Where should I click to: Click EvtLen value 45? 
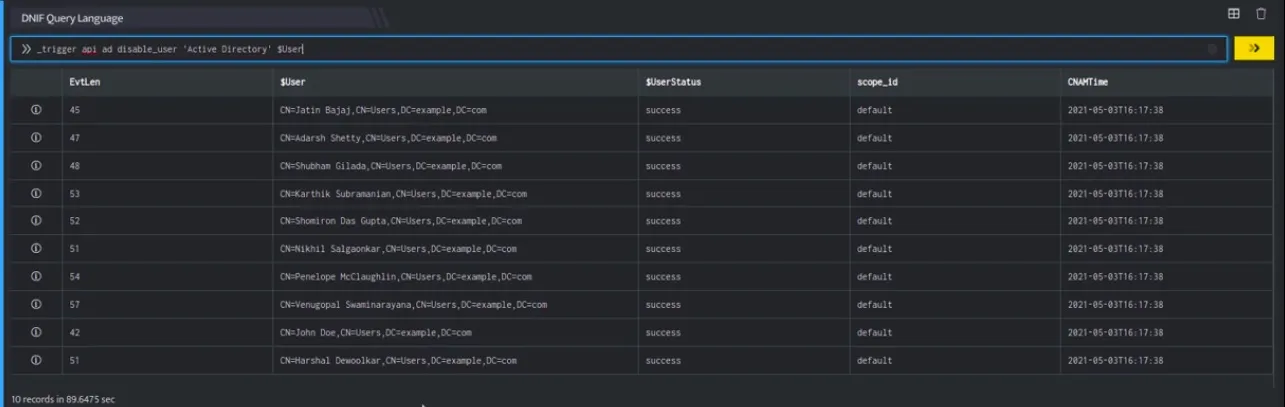pyautogui.click(x=74, y=110)
